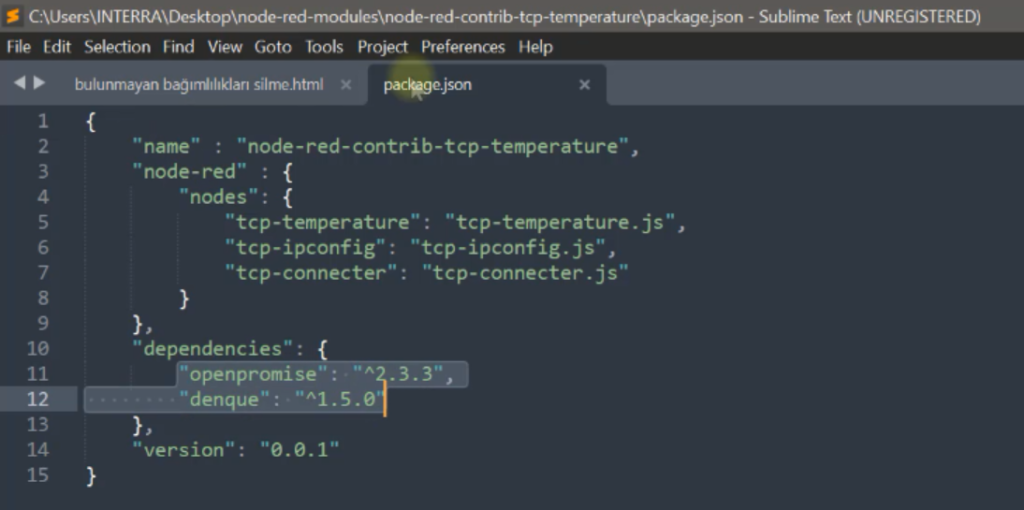The width and height of the screenshot is (1024, 510).
Task: Click the "0.0.1" version value
Action: pos(300,449)
